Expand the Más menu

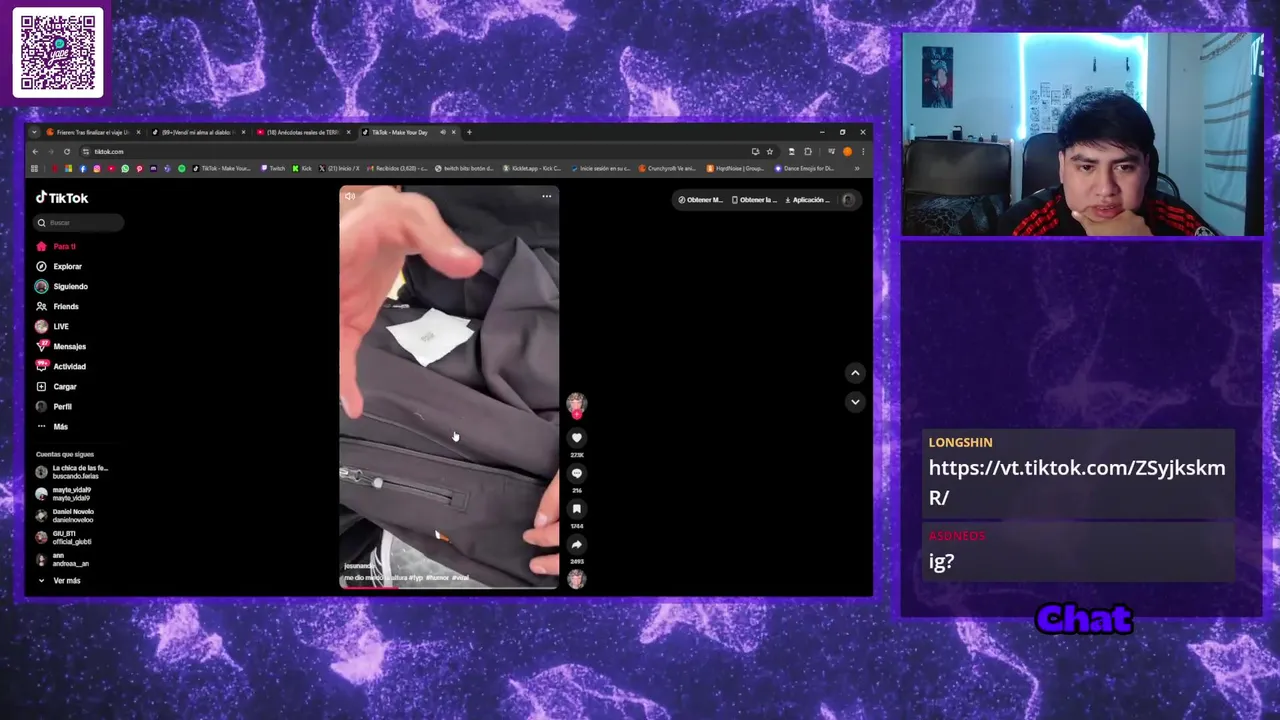[x=52, y=426]
